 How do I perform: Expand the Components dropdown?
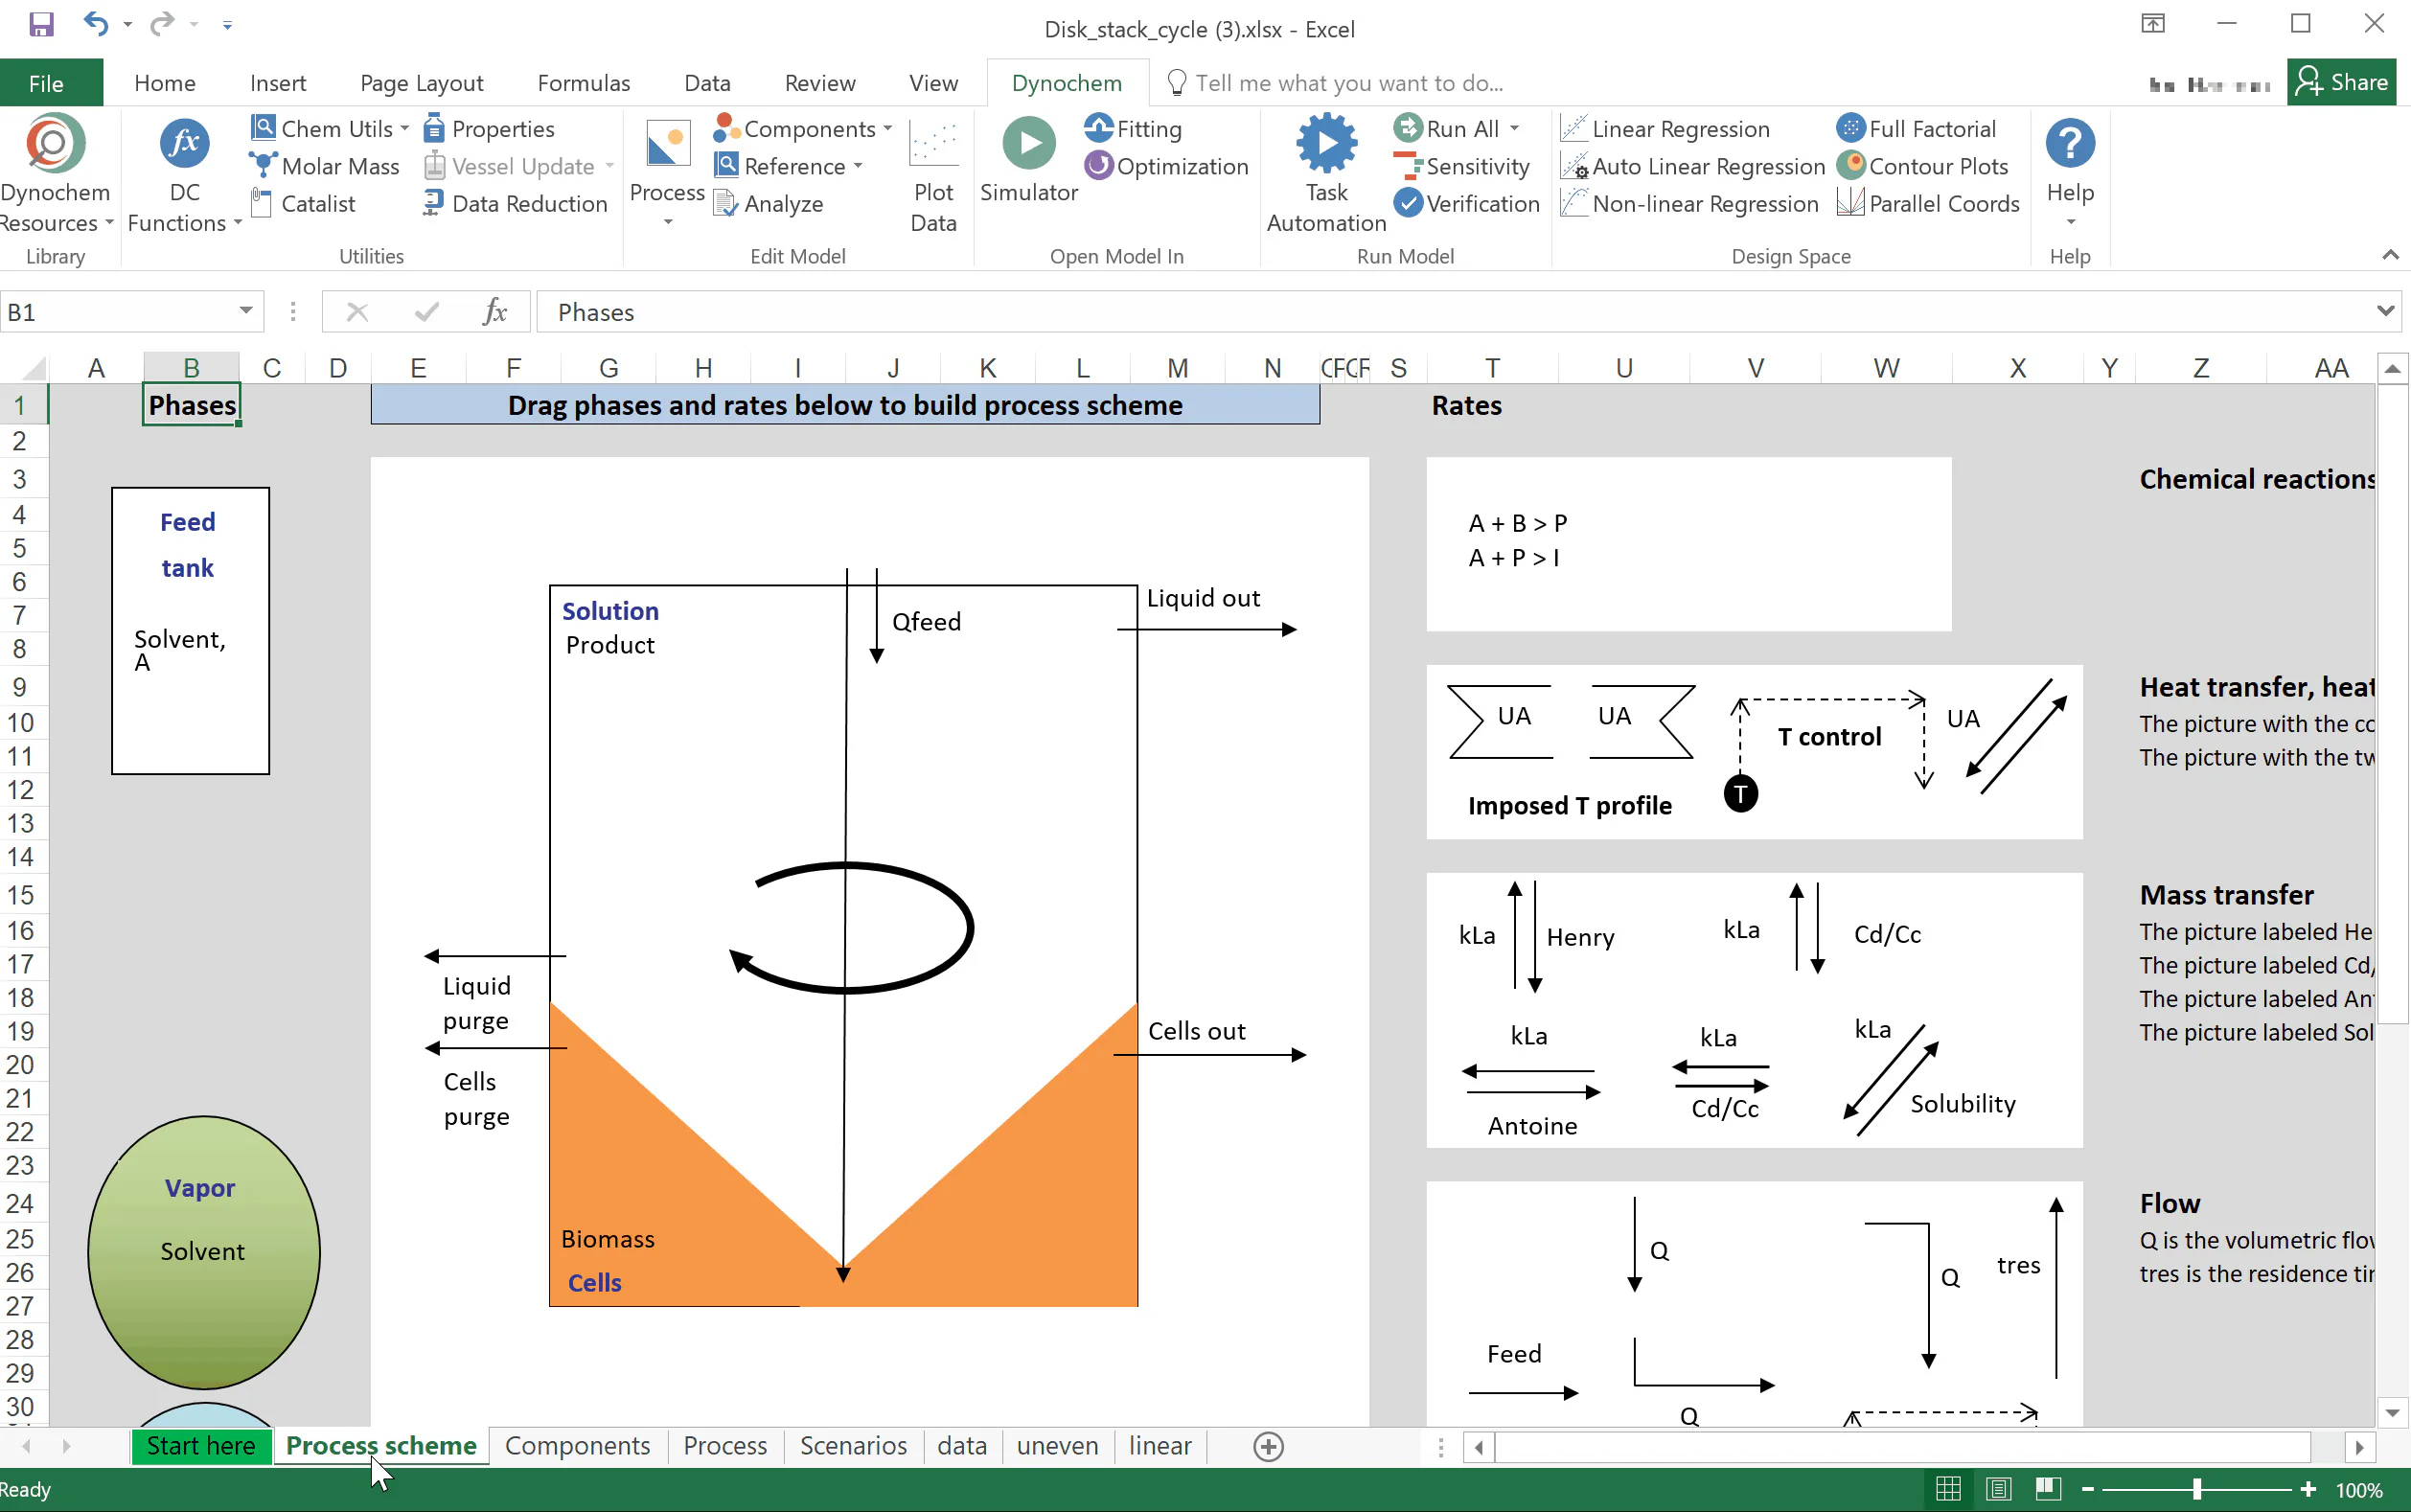887,129
